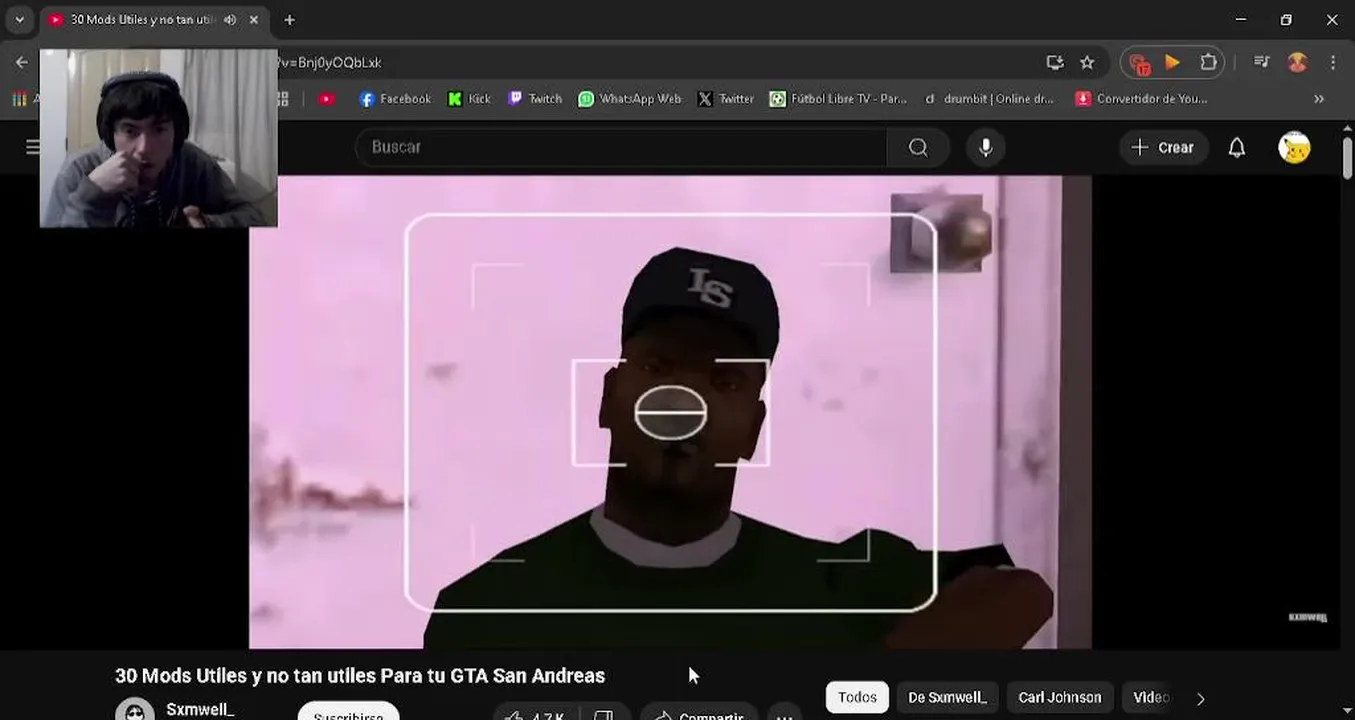Screen dimensions: 1355x720
Task: Mute the tab using its speaker icon
Action: [230, 20]
